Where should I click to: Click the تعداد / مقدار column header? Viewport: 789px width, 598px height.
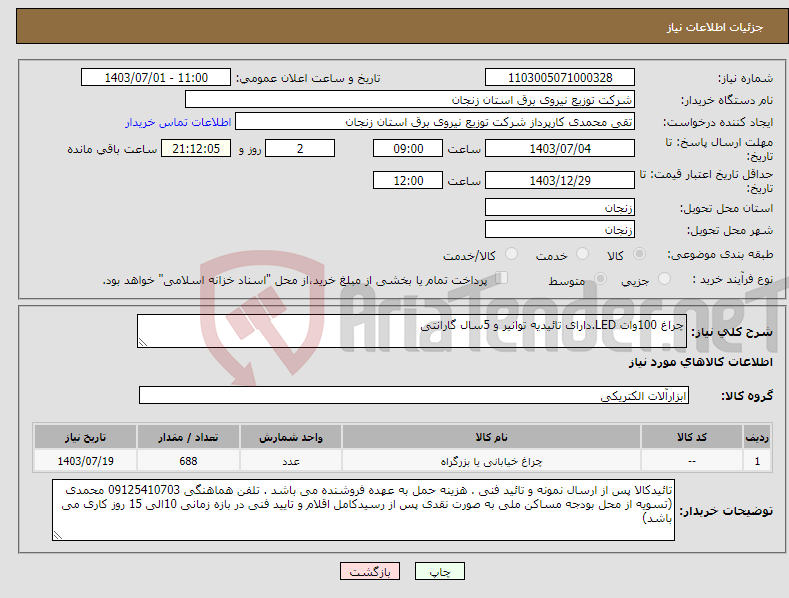click(188, 437)
